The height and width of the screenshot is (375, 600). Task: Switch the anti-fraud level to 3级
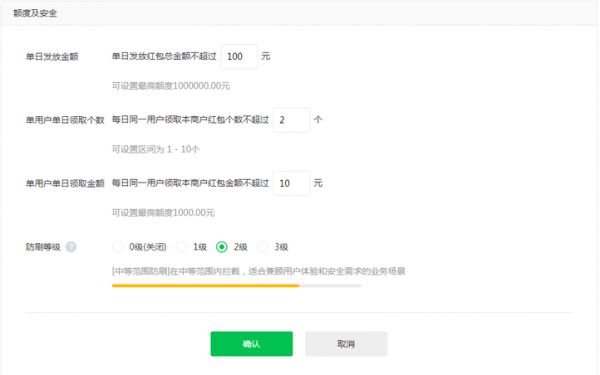(263, 247)
